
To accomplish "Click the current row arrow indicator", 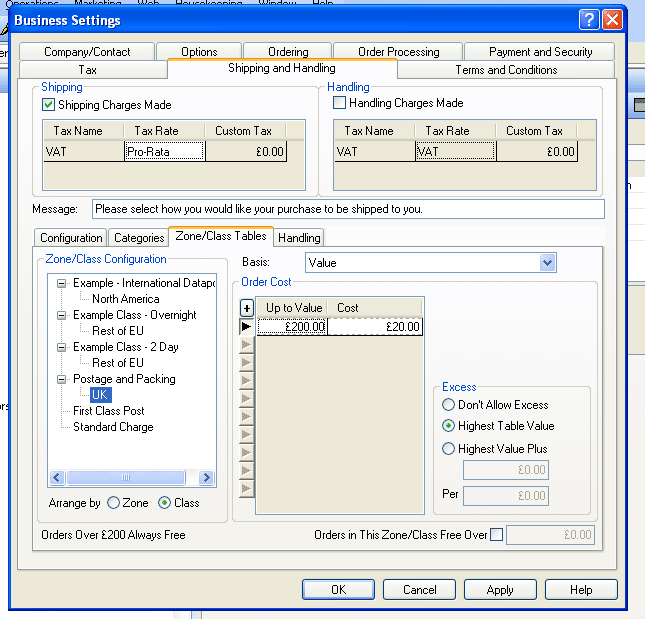I will 247,327.
